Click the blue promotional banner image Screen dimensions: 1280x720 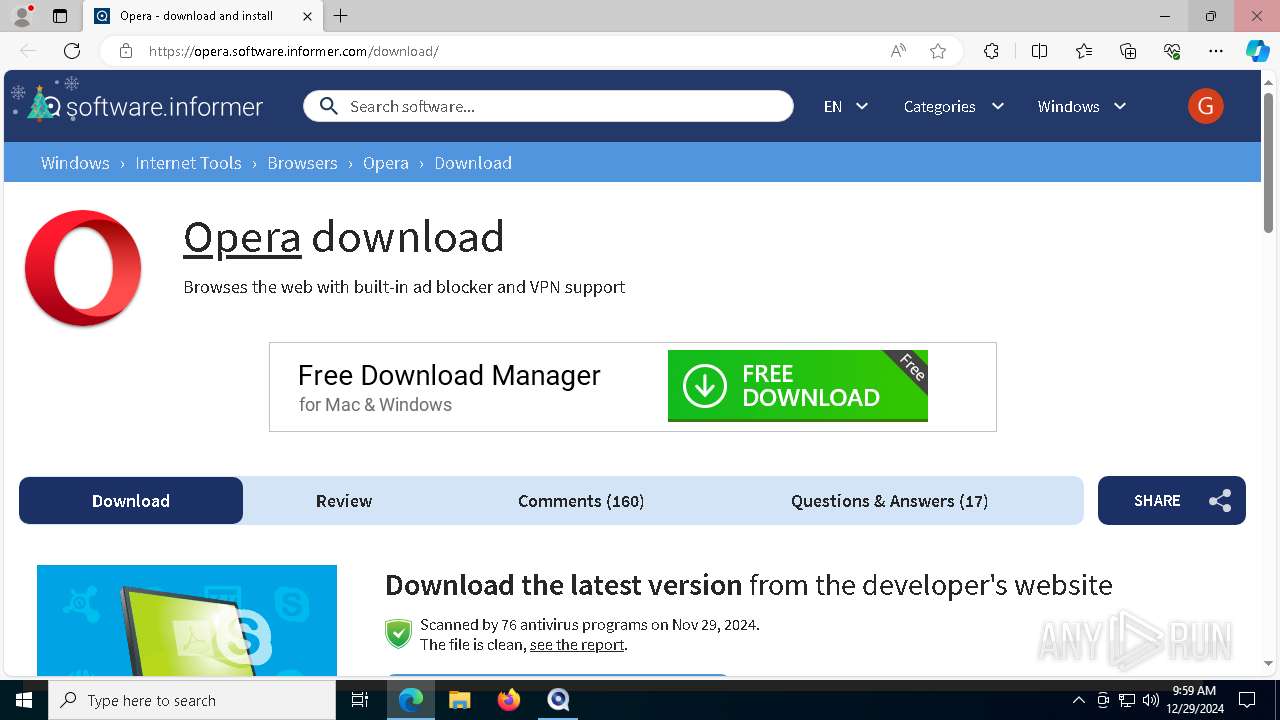(187, 620)
